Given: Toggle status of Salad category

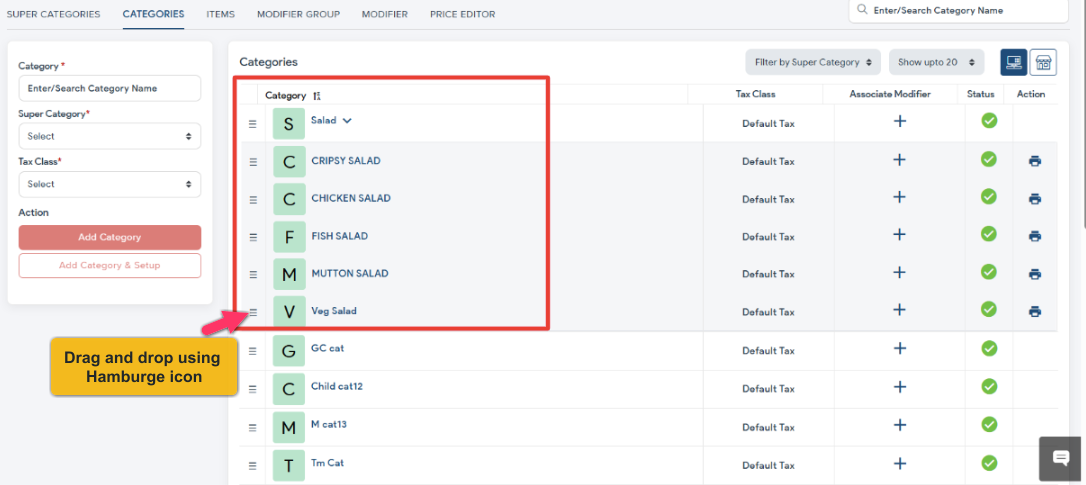Looking at the screenshot, I should (989, 121).
